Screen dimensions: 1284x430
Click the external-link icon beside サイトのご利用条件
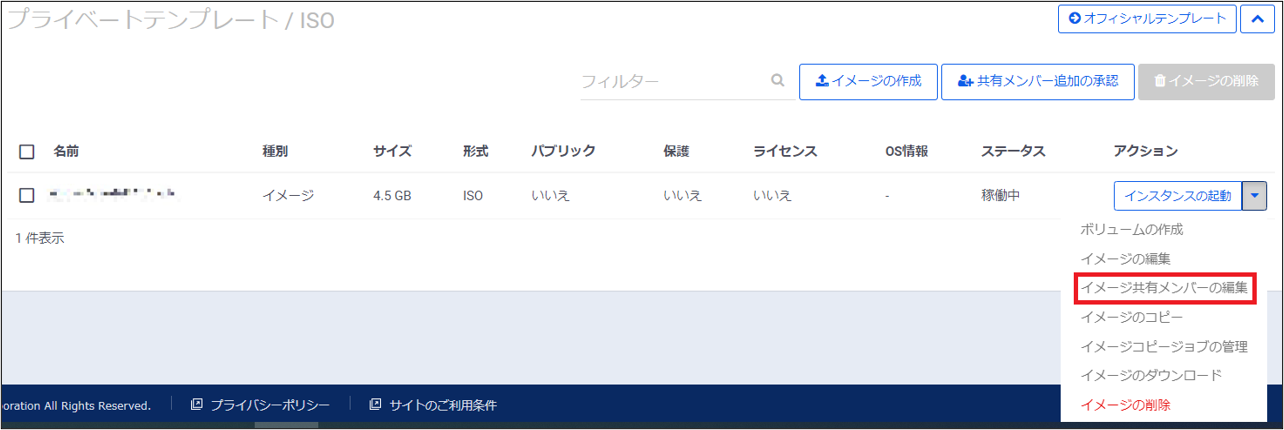click(376, 404)
